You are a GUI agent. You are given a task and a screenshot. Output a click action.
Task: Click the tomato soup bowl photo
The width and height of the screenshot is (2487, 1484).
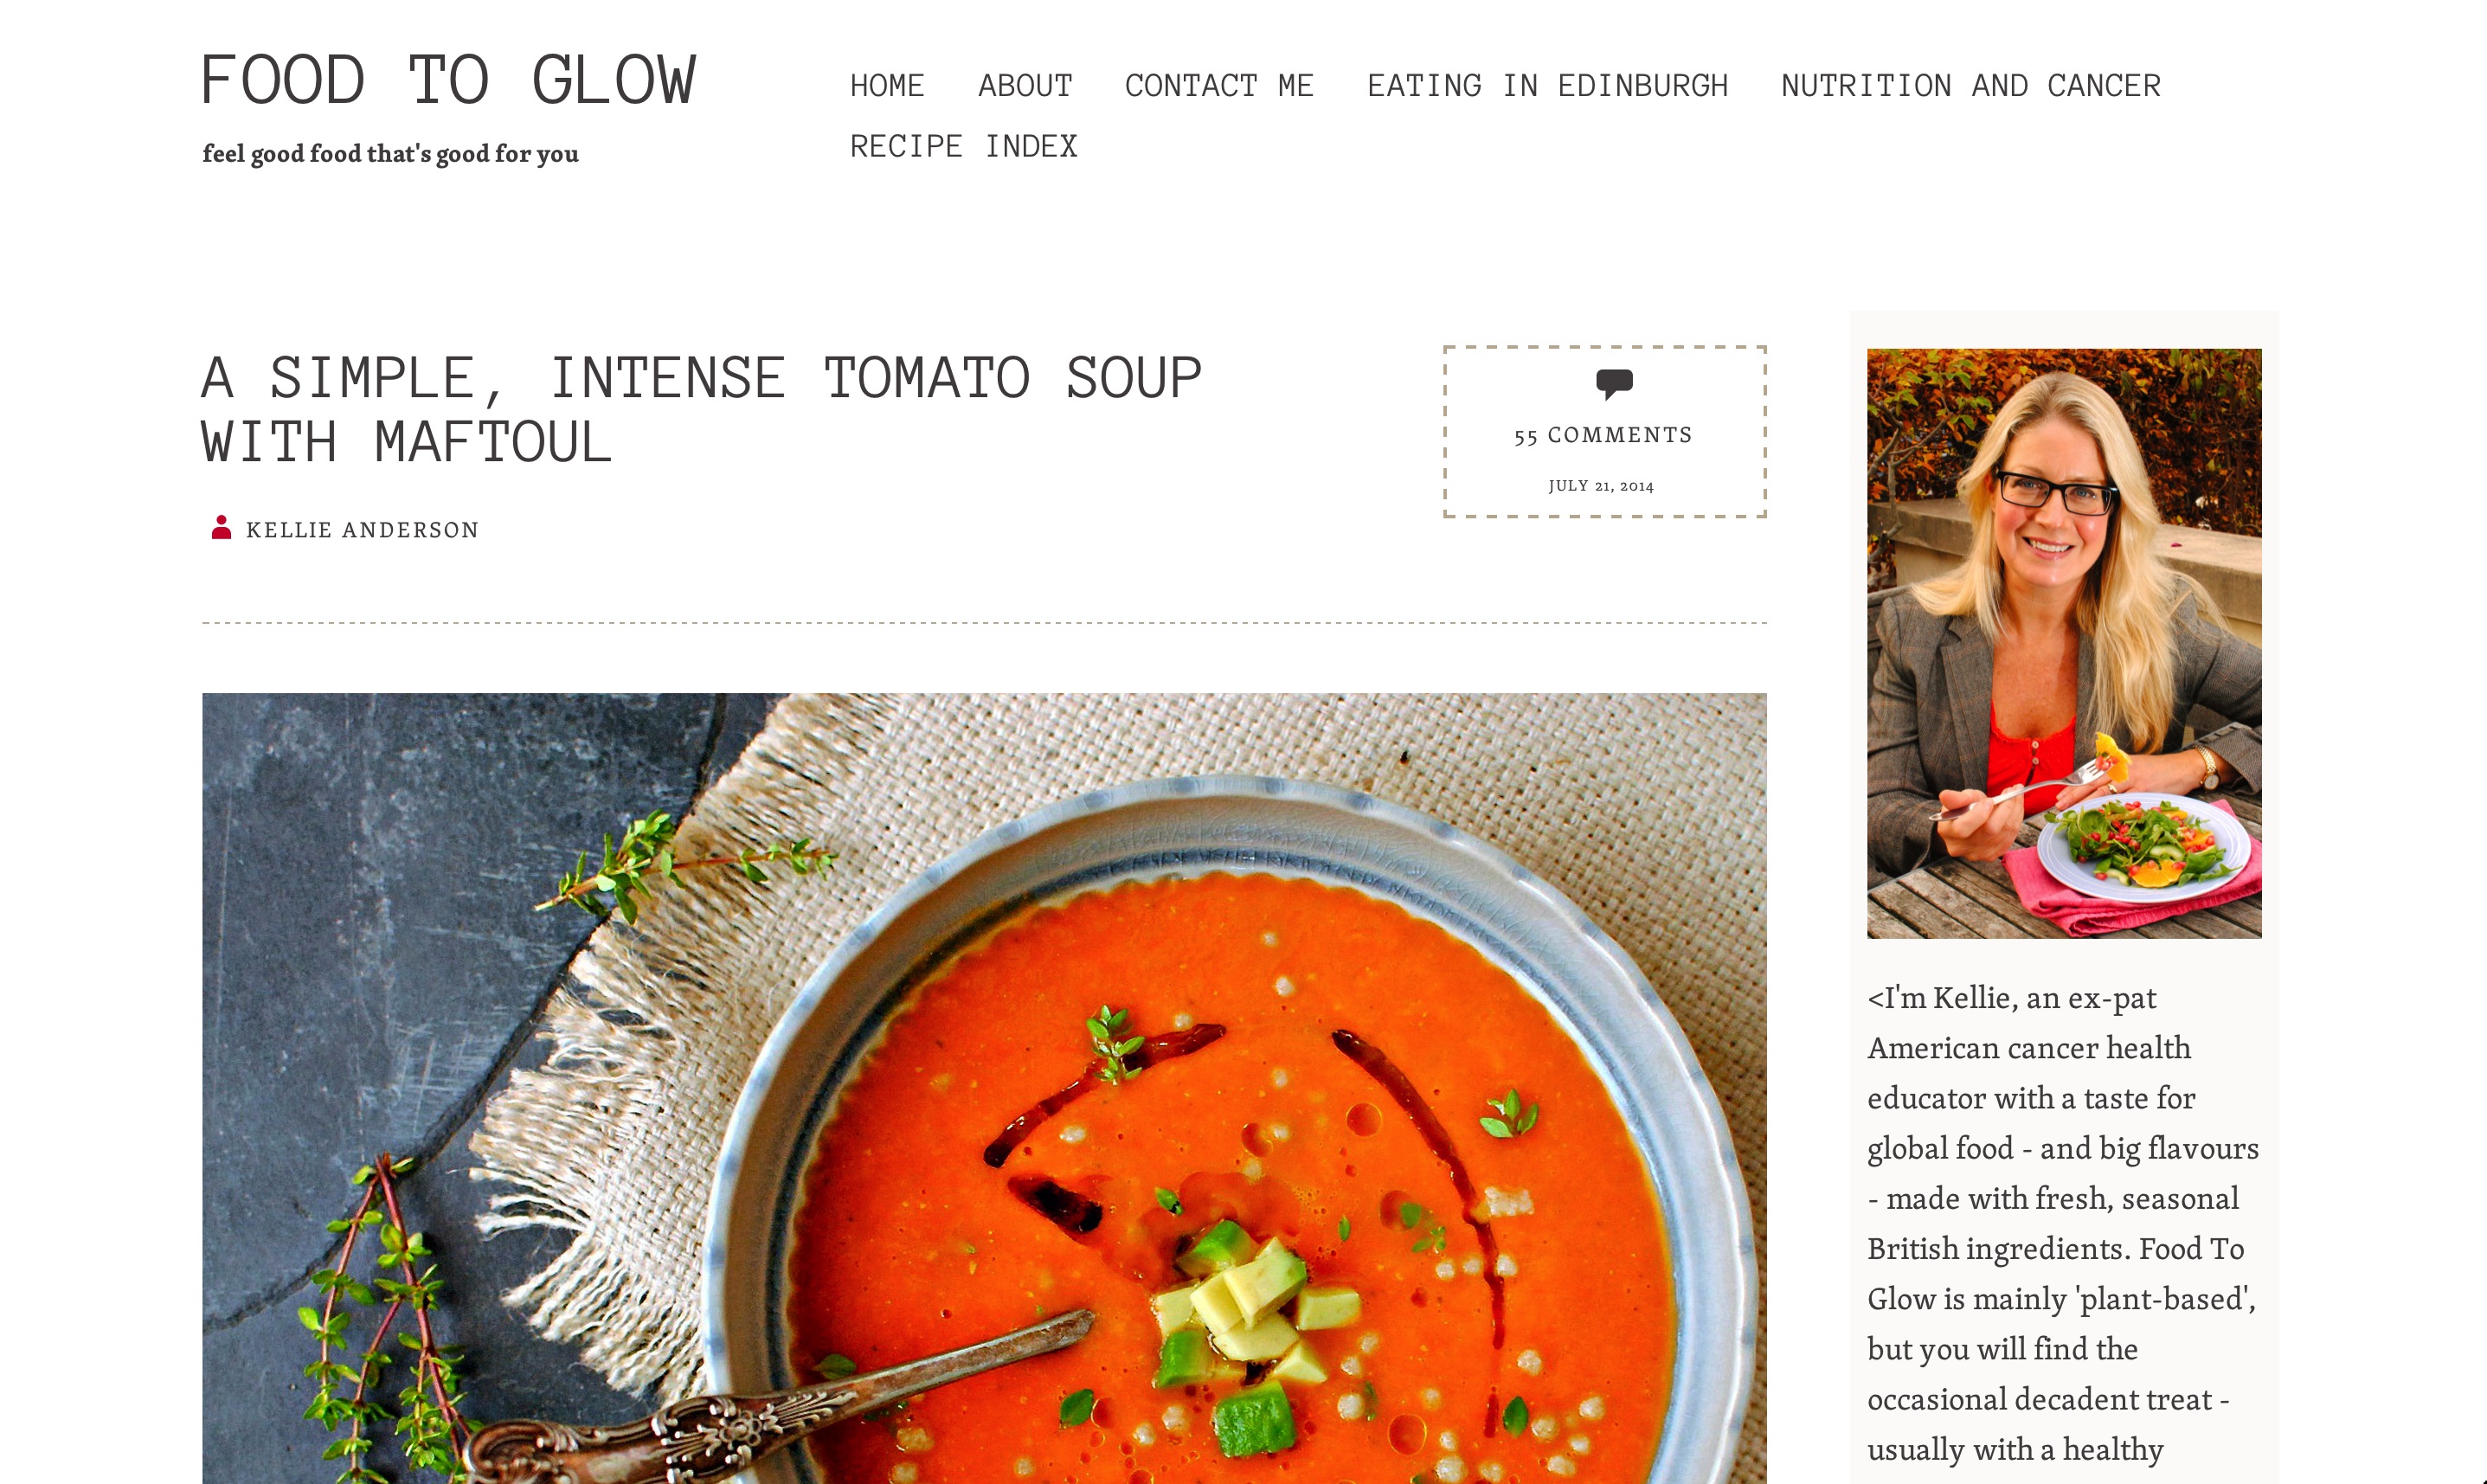point(984,1088)
